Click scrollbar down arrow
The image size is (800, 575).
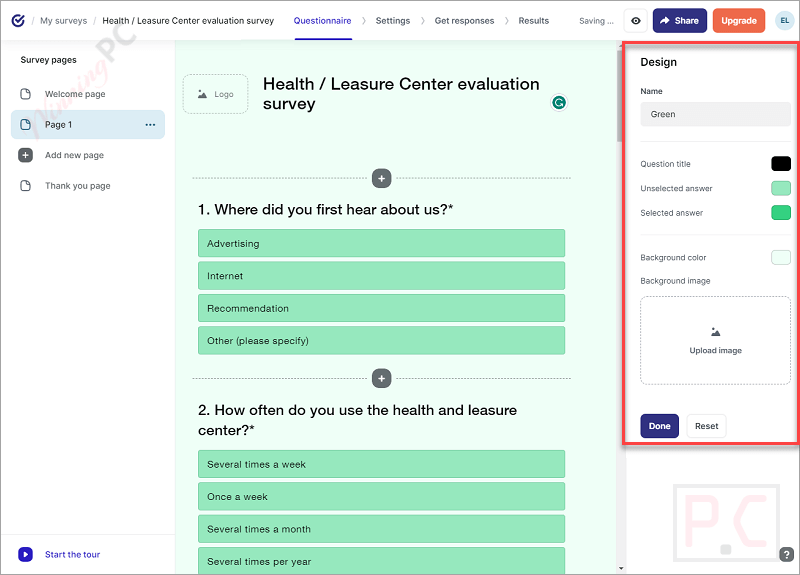coord(621,568)
